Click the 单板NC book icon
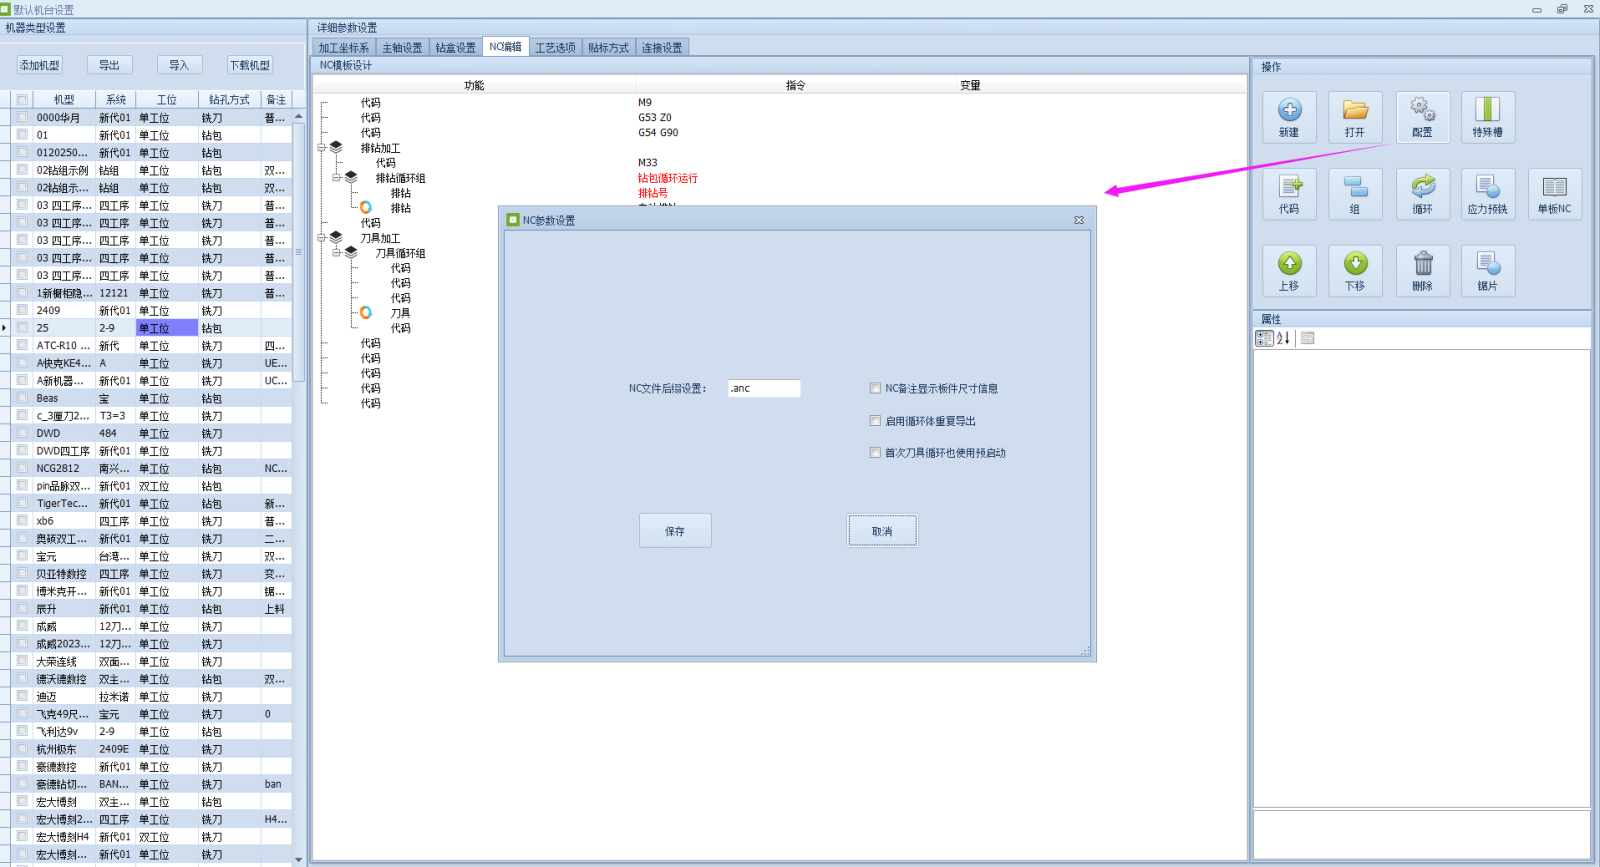This screenshot has height=867, width=1600. (1554, 194)
